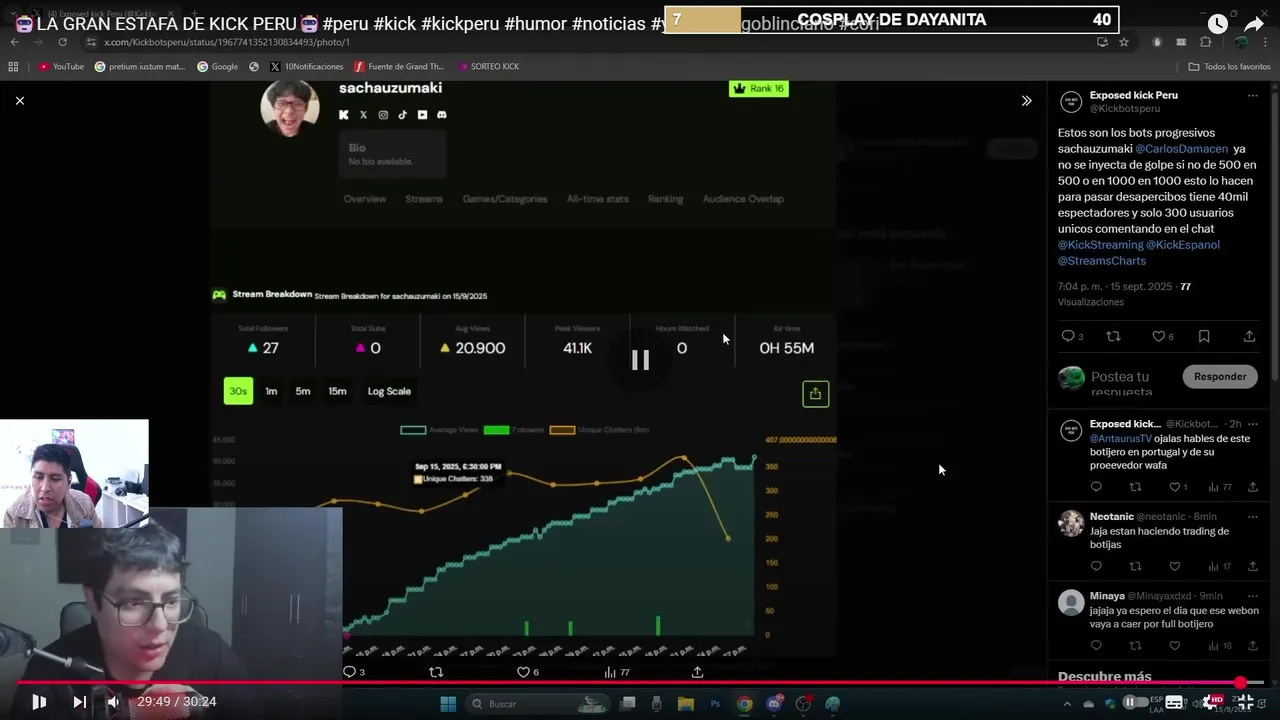Like Neotanic's reply

tap(1175, 567)
